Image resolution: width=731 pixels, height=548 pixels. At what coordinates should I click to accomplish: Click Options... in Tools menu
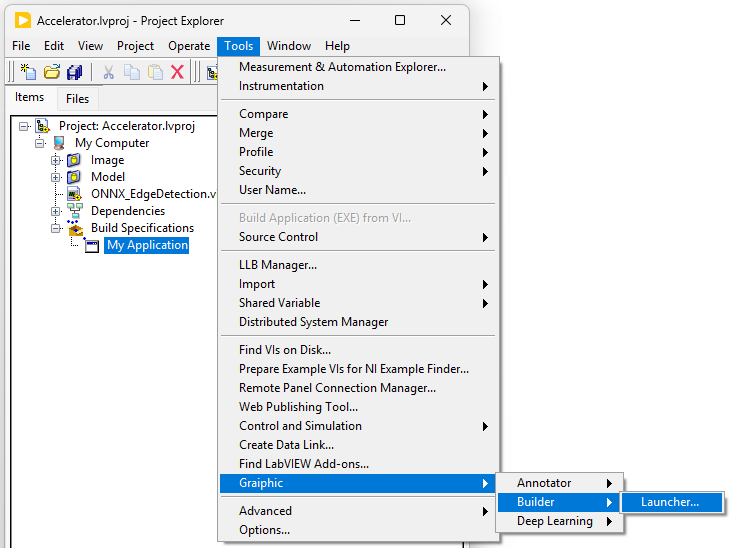264,530
